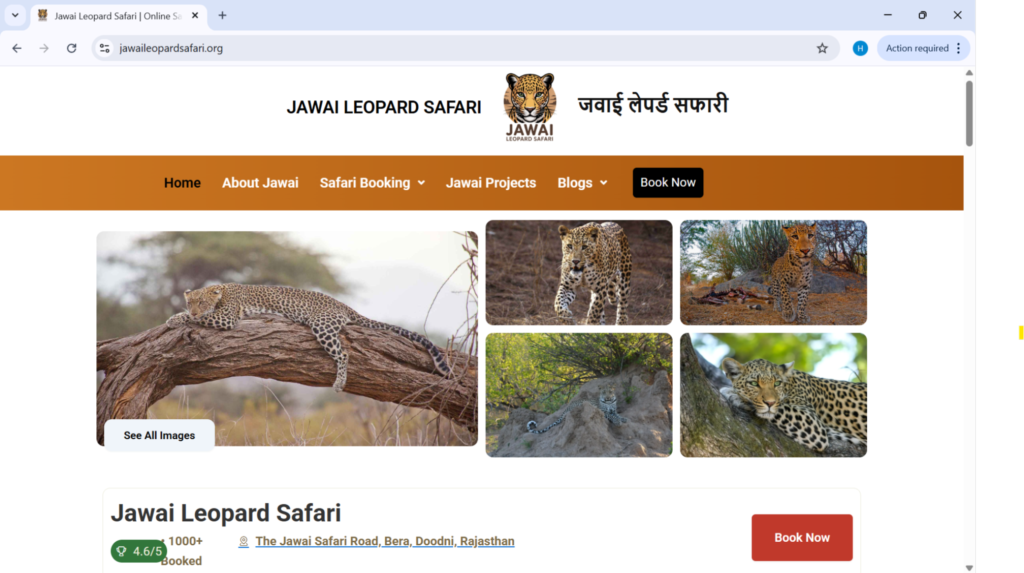This screenshot has width=1024, height=573.
Task: Bookmark this page with the star icon
Action: coord(822,48)
